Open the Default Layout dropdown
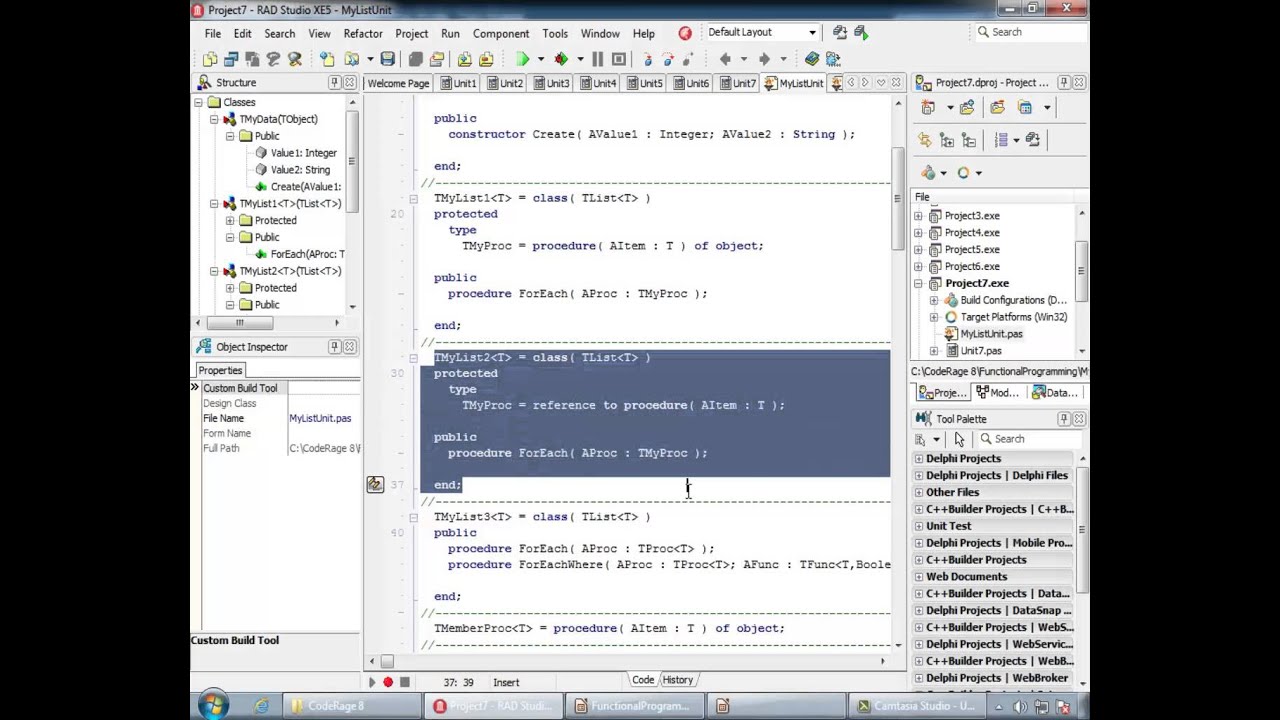Viewport: 1280px width, 720px height. (x=812, y=32)
